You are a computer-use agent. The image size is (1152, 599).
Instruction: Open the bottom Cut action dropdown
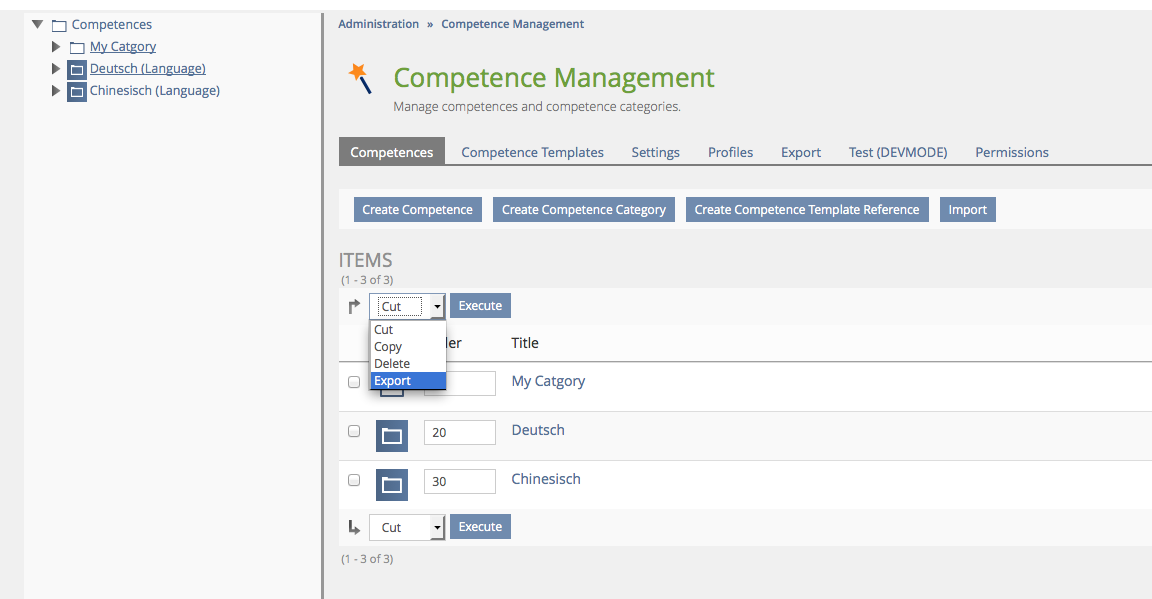pyautogui.click(x=406, y=527)
